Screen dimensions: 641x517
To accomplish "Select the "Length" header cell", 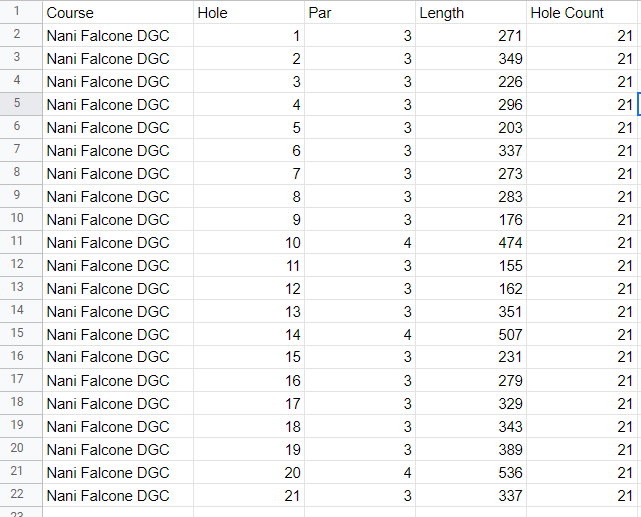I will click(471, 13).
